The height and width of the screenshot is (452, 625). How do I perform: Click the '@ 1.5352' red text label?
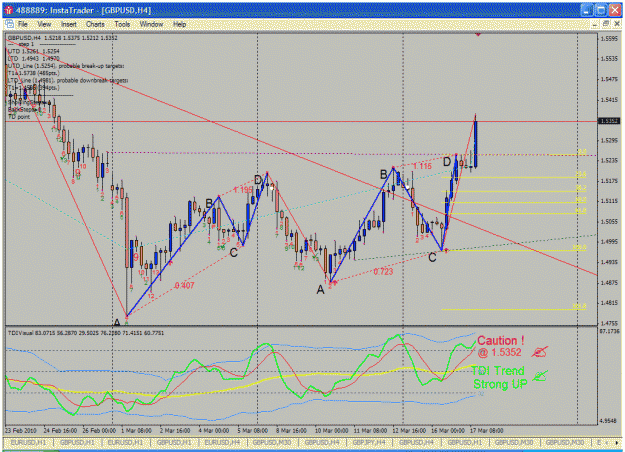(499, 352)
